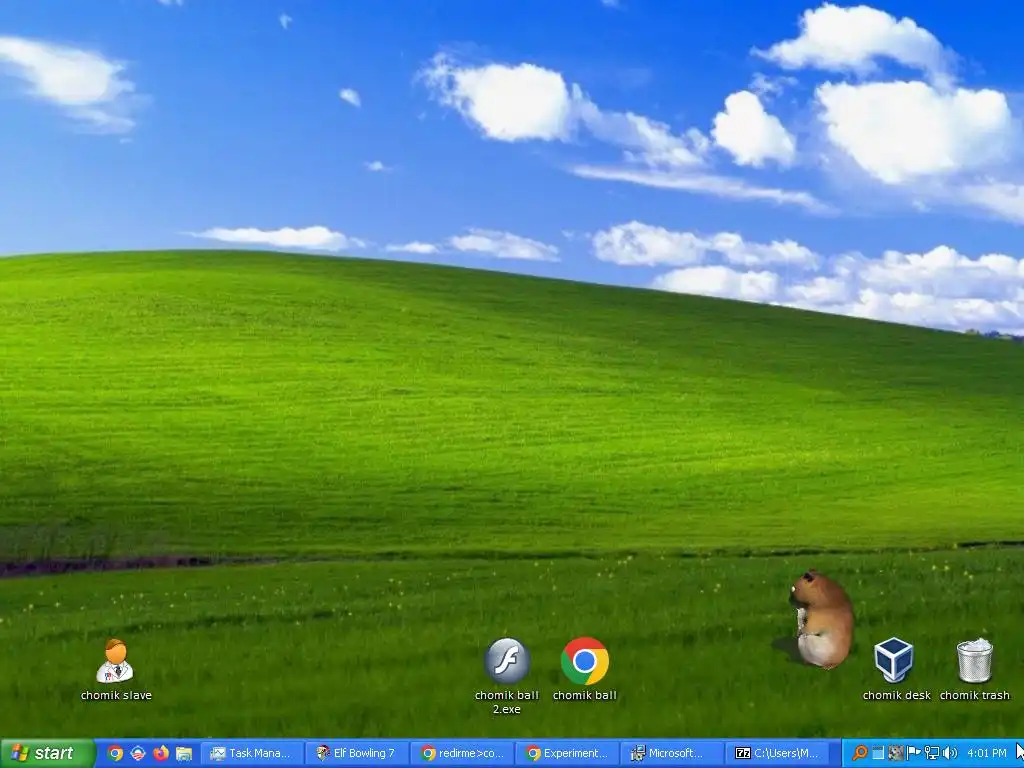Click the Obama-logo quick launch icon
The image size is (1024, 768).
click(x=138, y=753)
